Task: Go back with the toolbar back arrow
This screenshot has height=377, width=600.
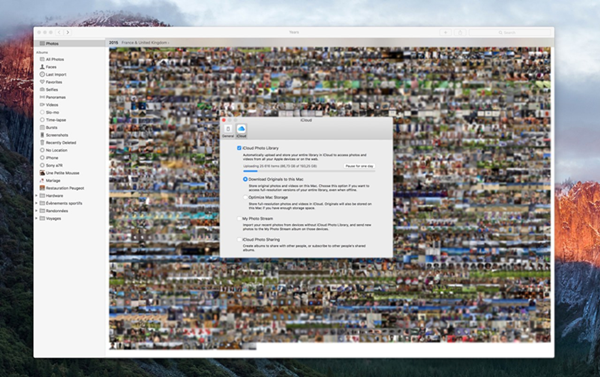Action: click(x=59, y=33)
